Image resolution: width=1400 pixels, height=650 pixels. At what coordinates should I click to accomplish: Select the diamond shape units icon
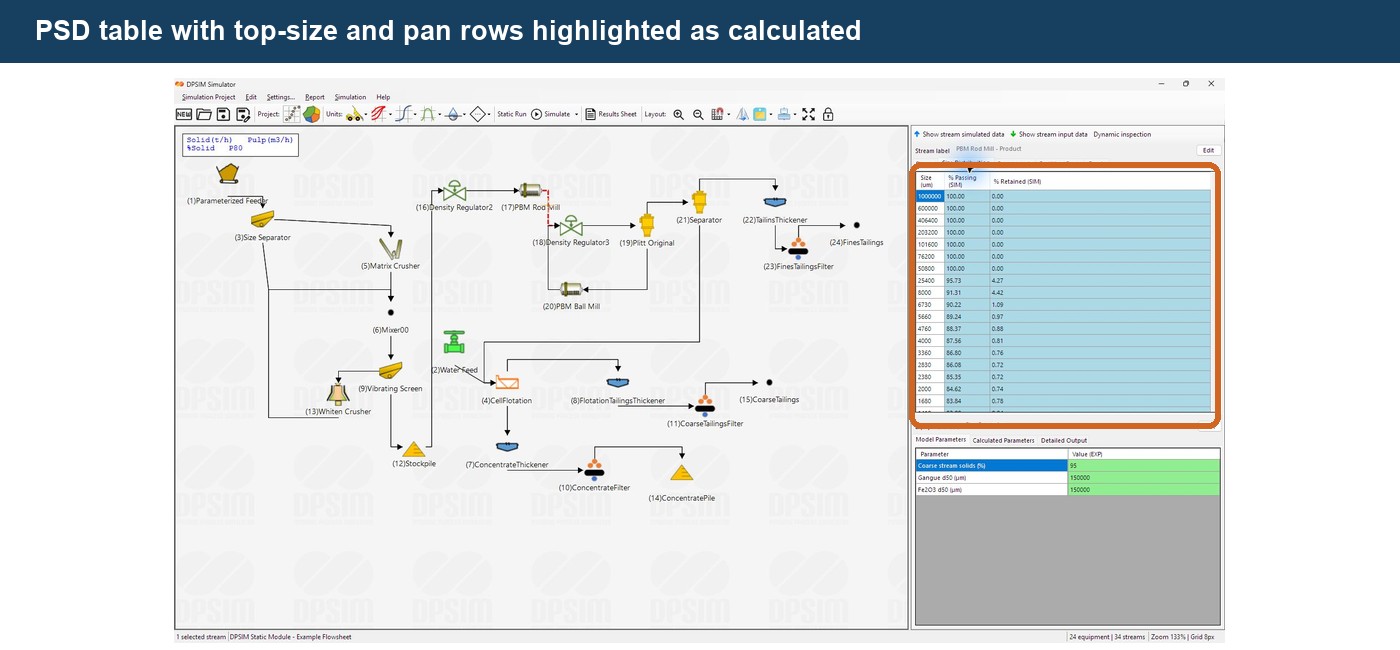(x=478, y=114)
